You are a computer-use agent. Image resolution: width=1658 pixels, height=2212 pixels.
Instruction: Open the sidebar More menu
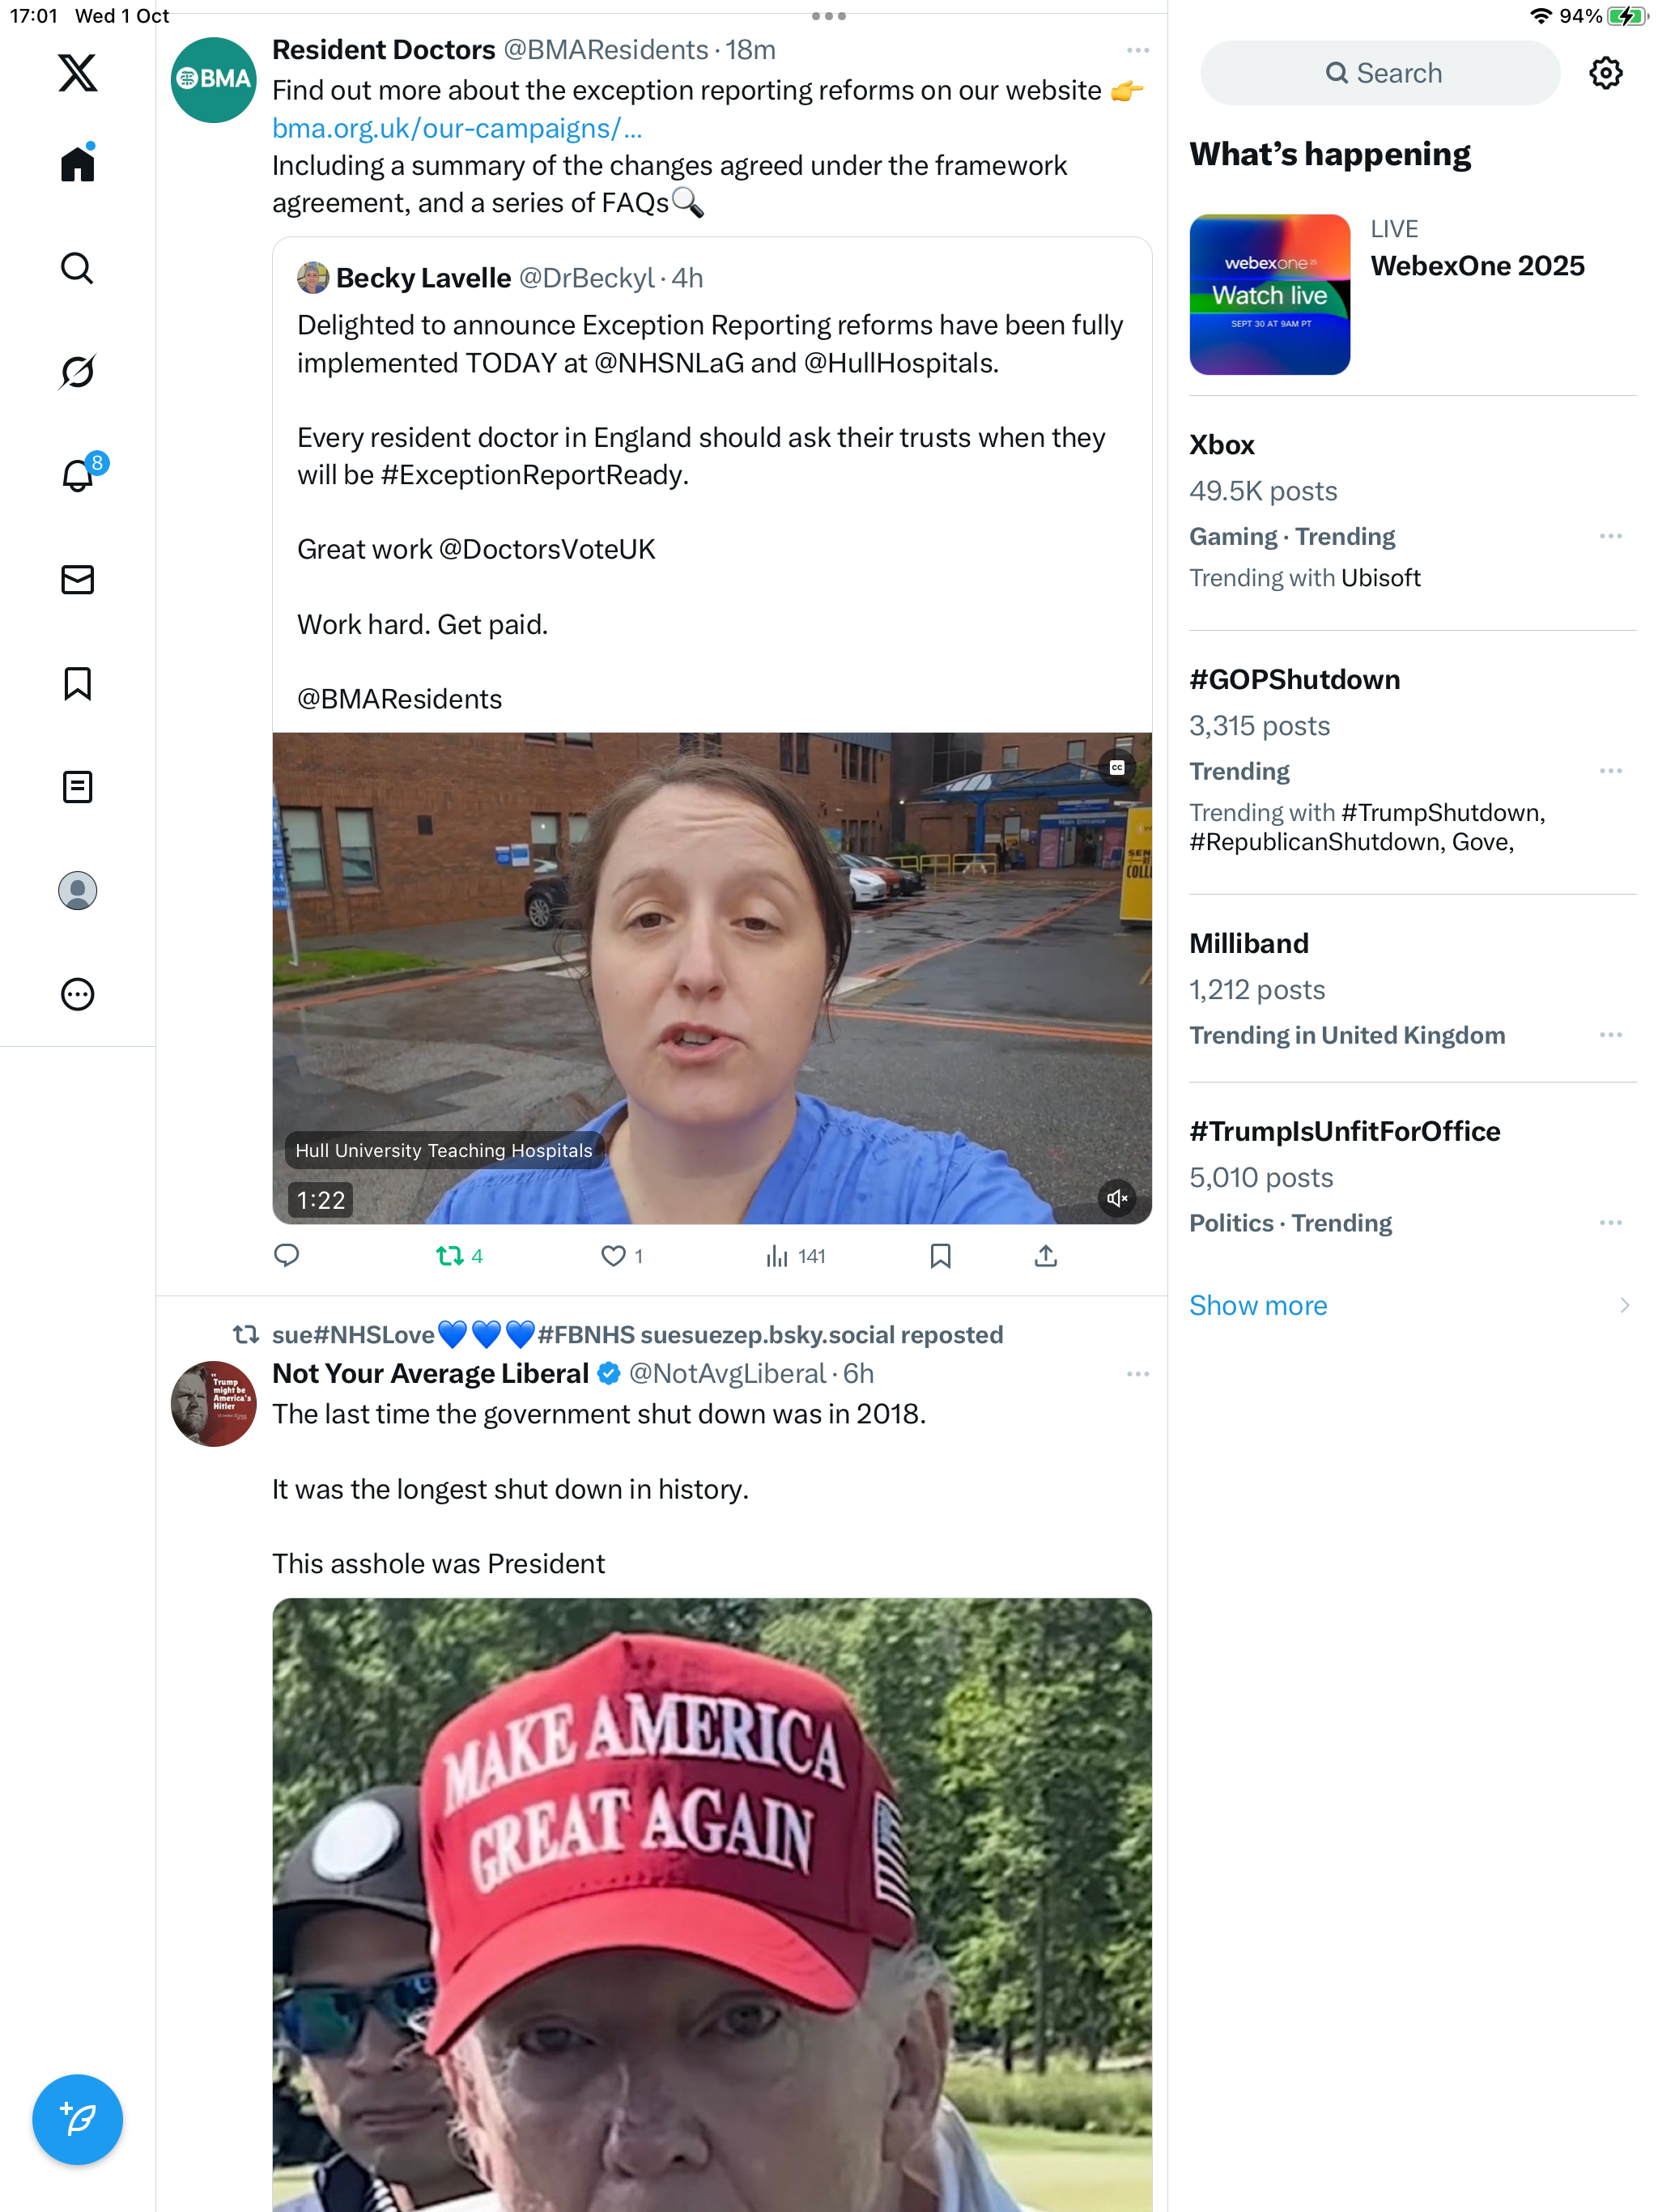point(77,994)
